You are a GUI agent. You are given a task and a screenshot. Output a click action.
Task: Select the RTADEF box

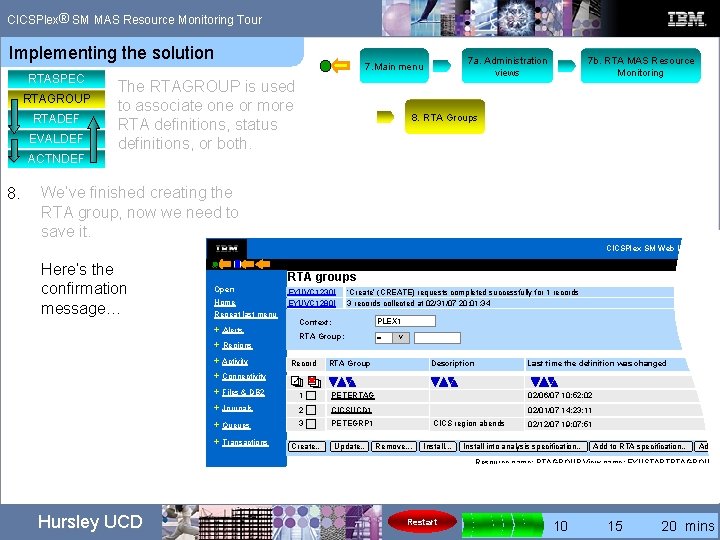coord(56,118)
